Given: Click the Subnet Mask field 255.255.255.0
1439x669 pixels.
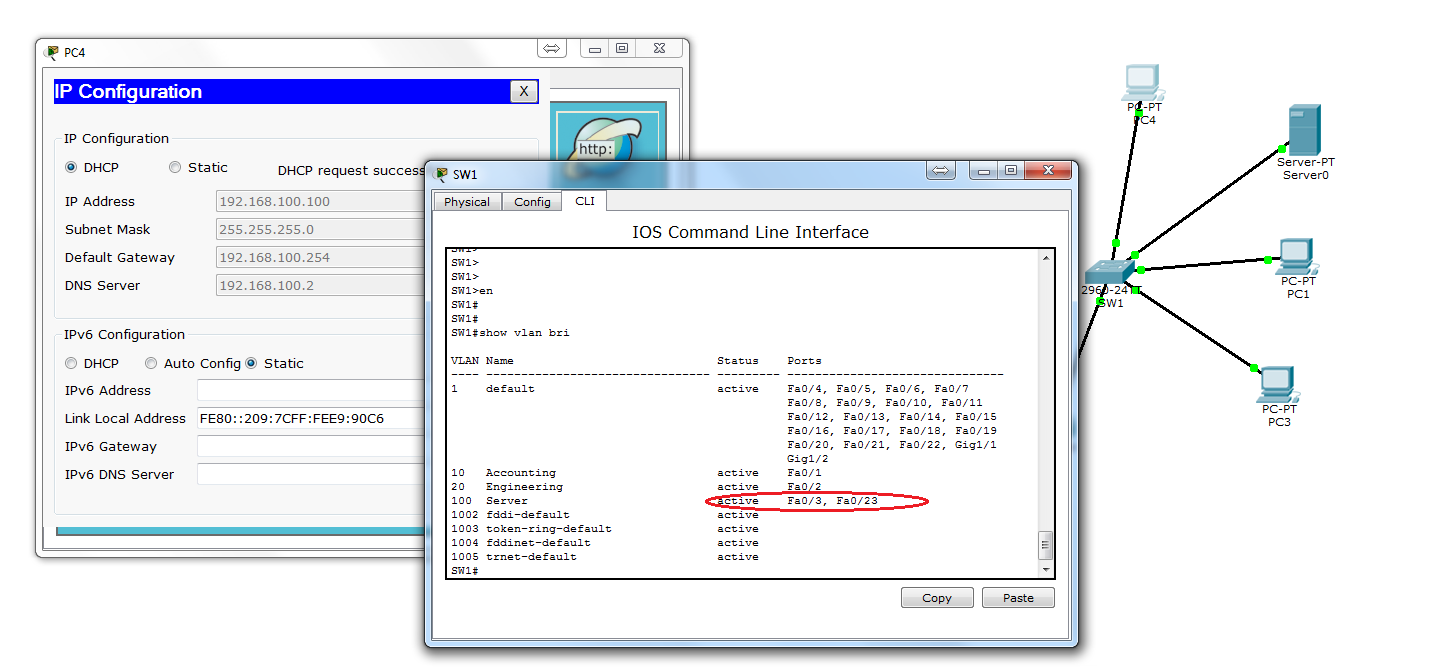Looking at the screenshot, I should [320, 229].
